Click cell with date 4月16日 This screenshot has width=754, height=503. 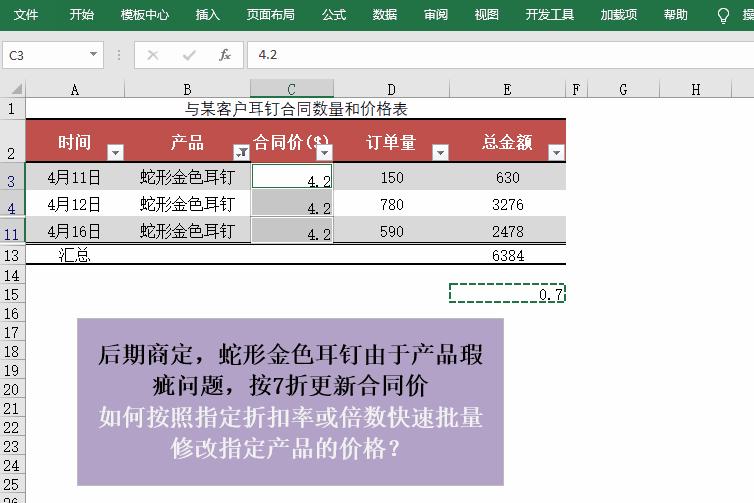75,231
